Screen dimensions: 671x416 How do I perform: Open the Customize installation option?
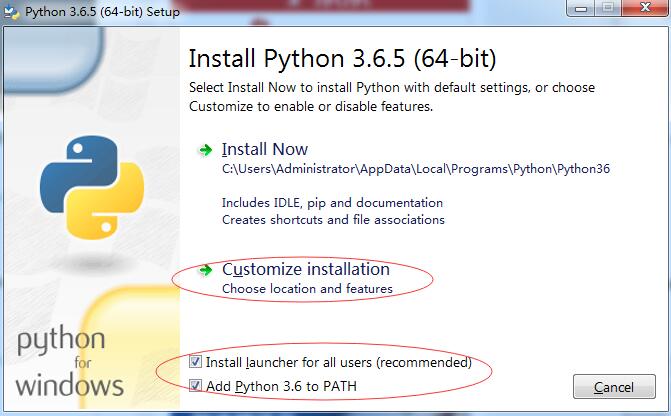coord(305,270)
